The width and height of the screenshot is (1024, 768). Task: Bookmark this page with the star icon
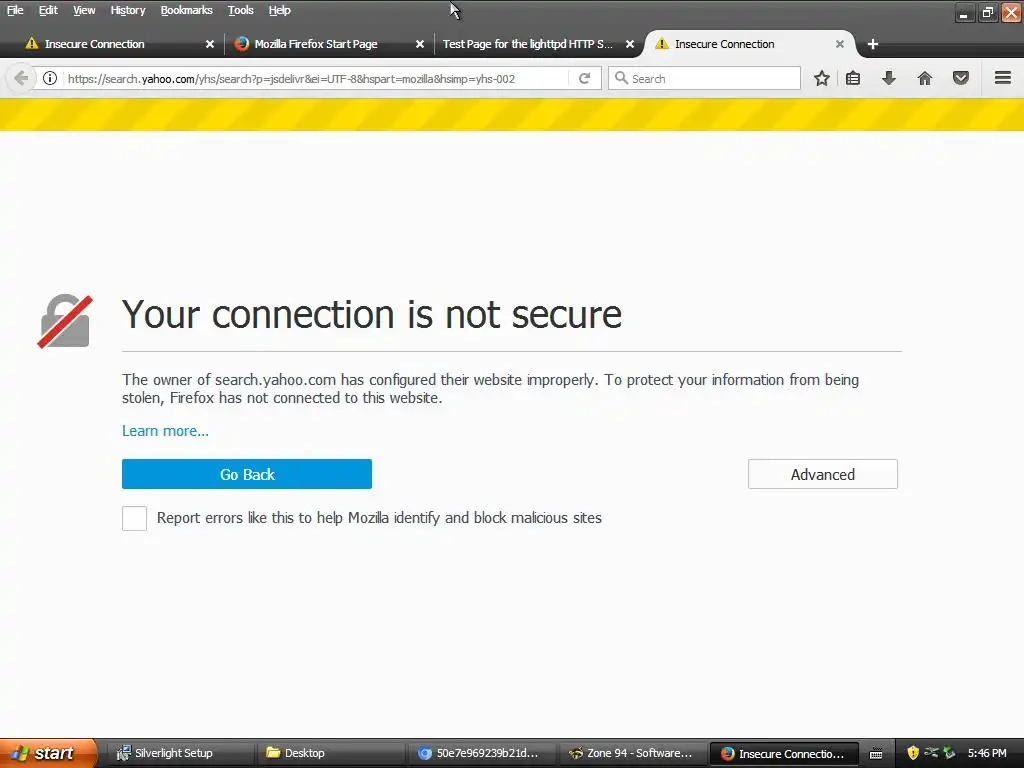[x=822, y=78]
